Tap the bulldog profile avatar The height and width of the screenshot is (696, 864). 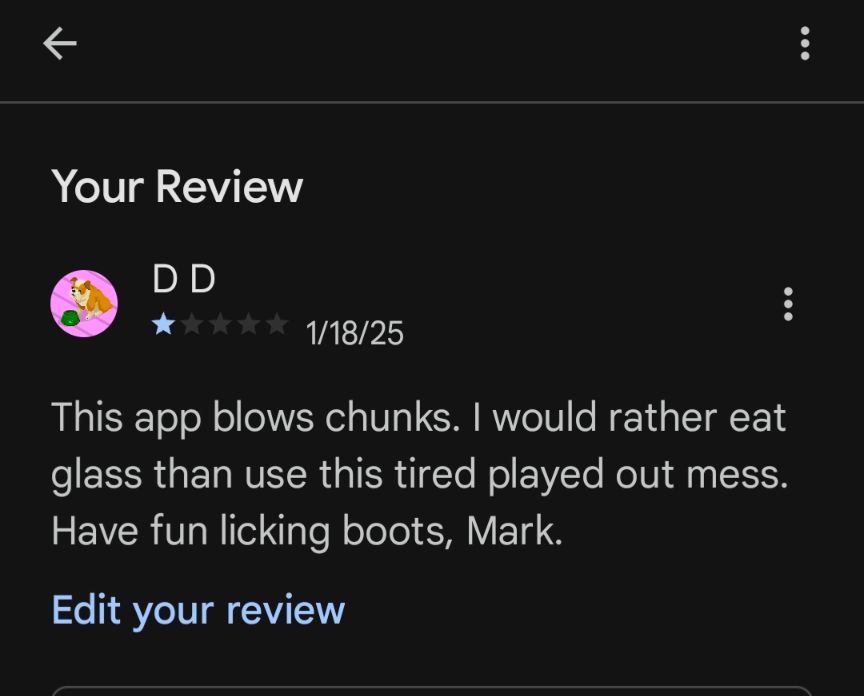point(84,303)
